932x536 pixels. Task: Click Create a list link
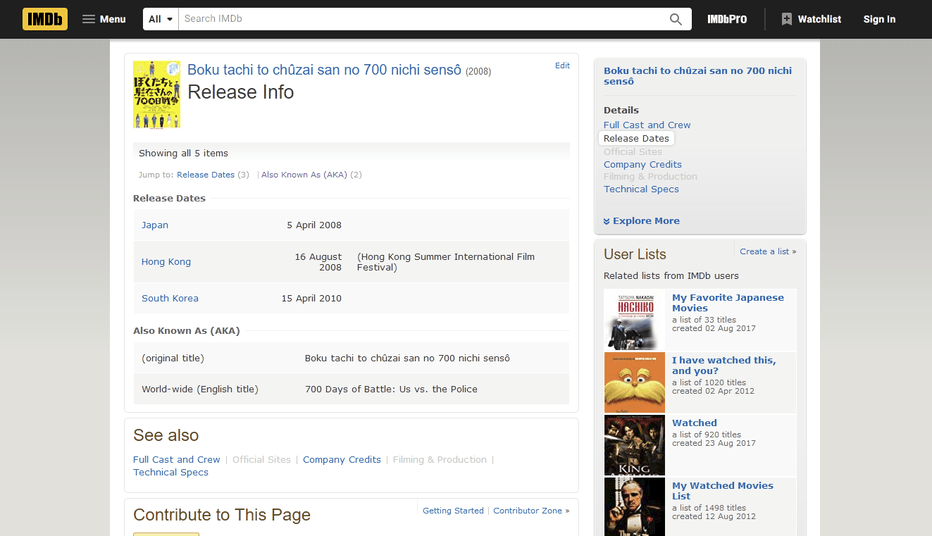(764, 251)
